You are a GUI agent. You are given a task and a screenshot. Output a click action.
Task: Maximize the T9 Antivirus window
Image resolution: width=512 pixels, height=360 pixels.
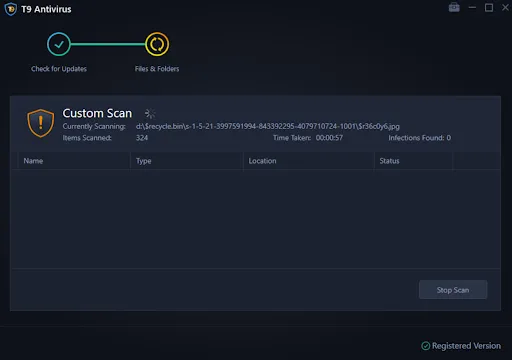click(x=489, y=7)
